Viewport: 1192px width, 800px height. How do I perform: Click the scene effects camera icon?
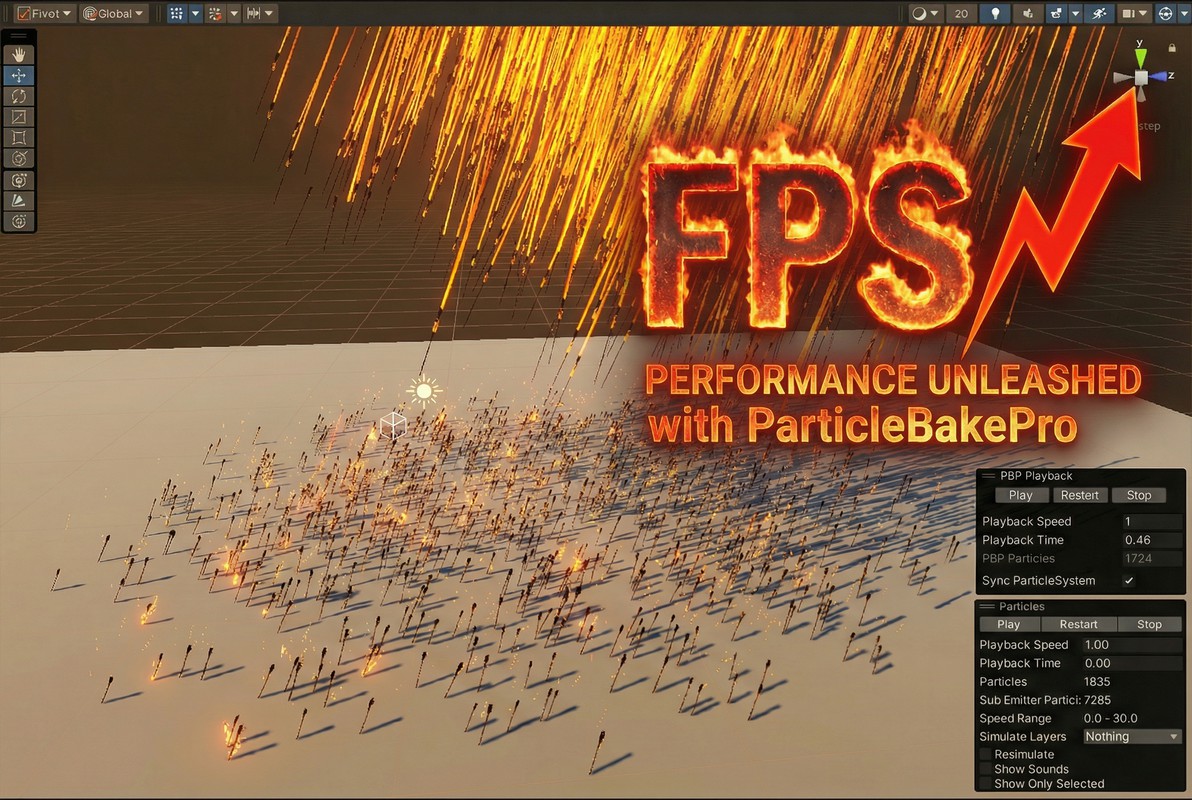point(1057,13)
